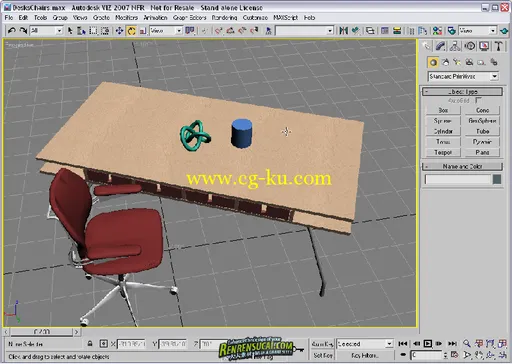The height and width of the screenshot is (364, 512).
Task: Switch to the Utilities hammer panel icon
Action: coord(499,46)
